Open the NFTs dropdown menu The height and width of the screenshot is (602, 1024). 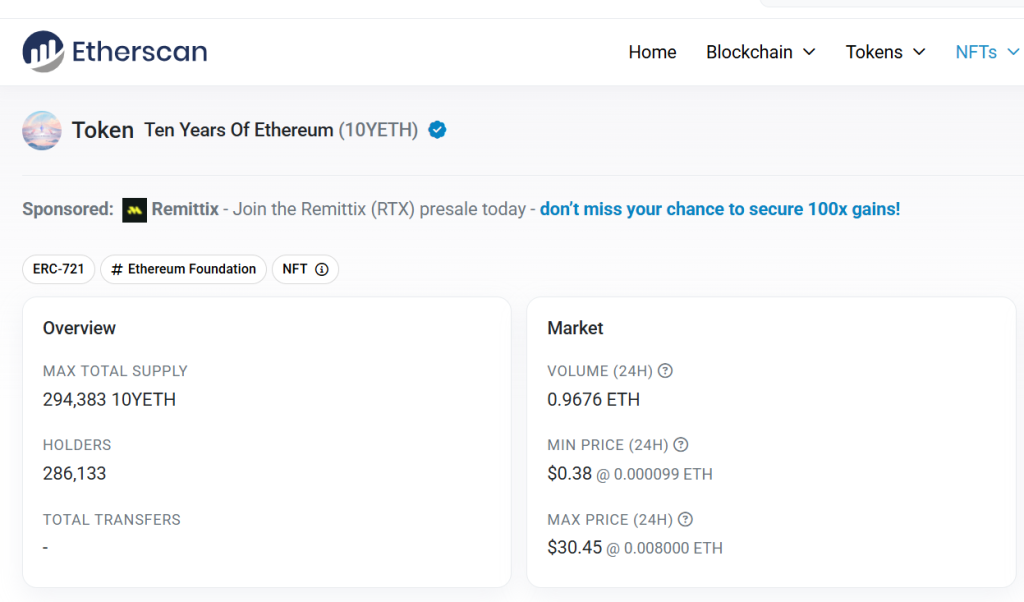987,52
